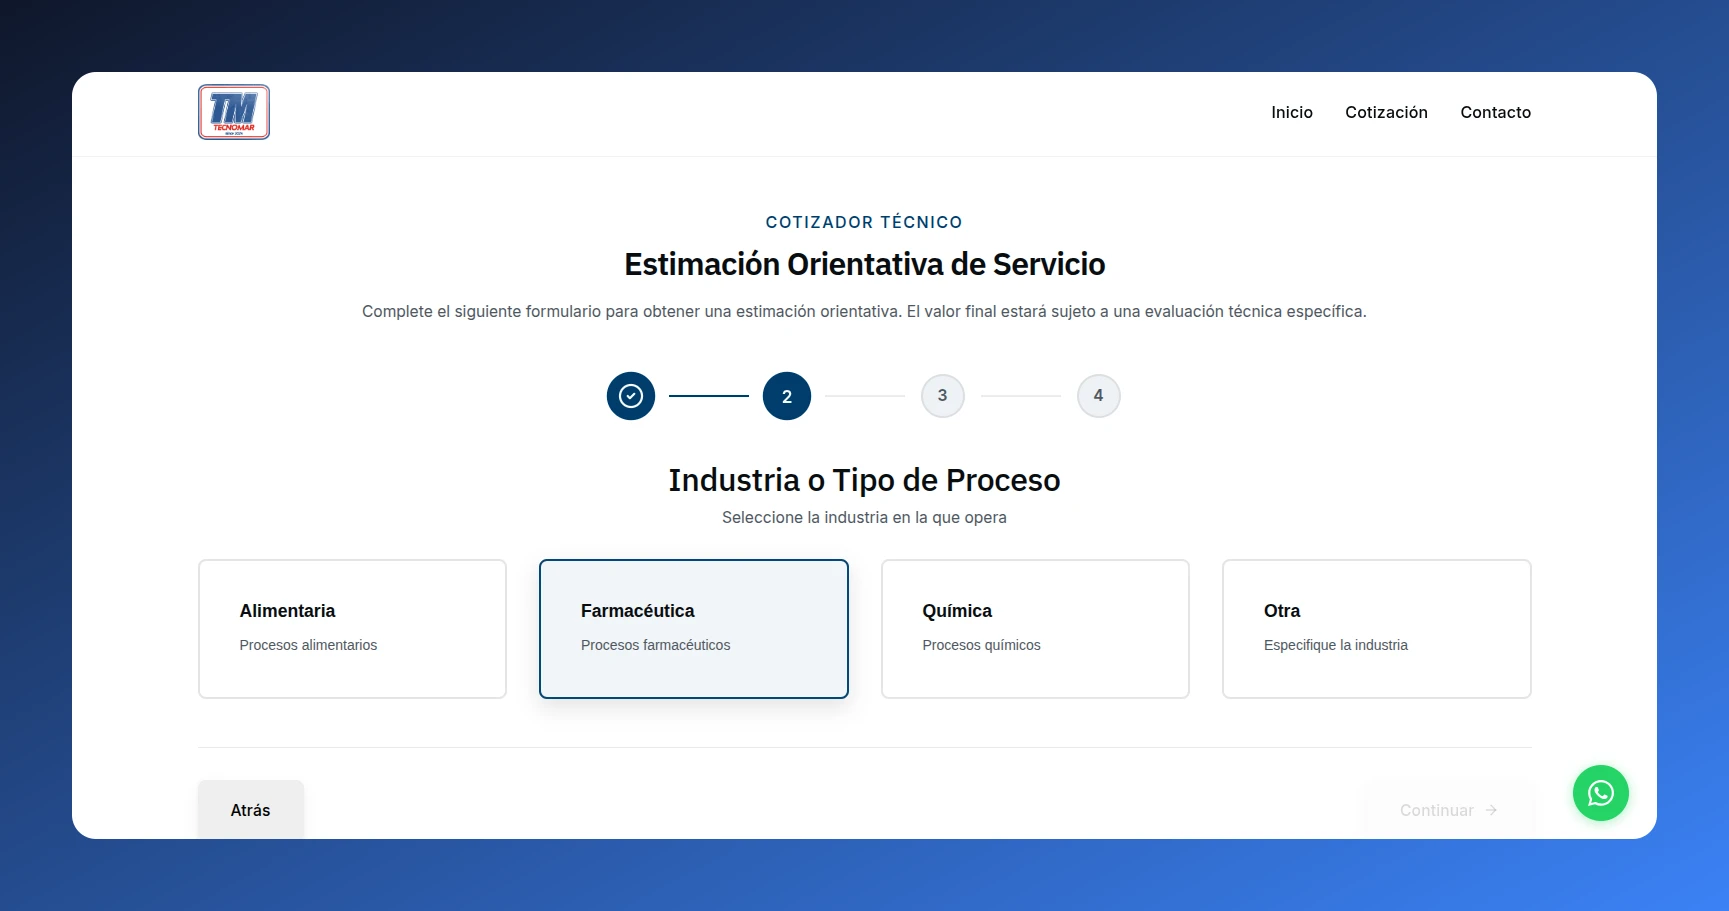Select the Farmacéutica industry card

tap(694, 629)
